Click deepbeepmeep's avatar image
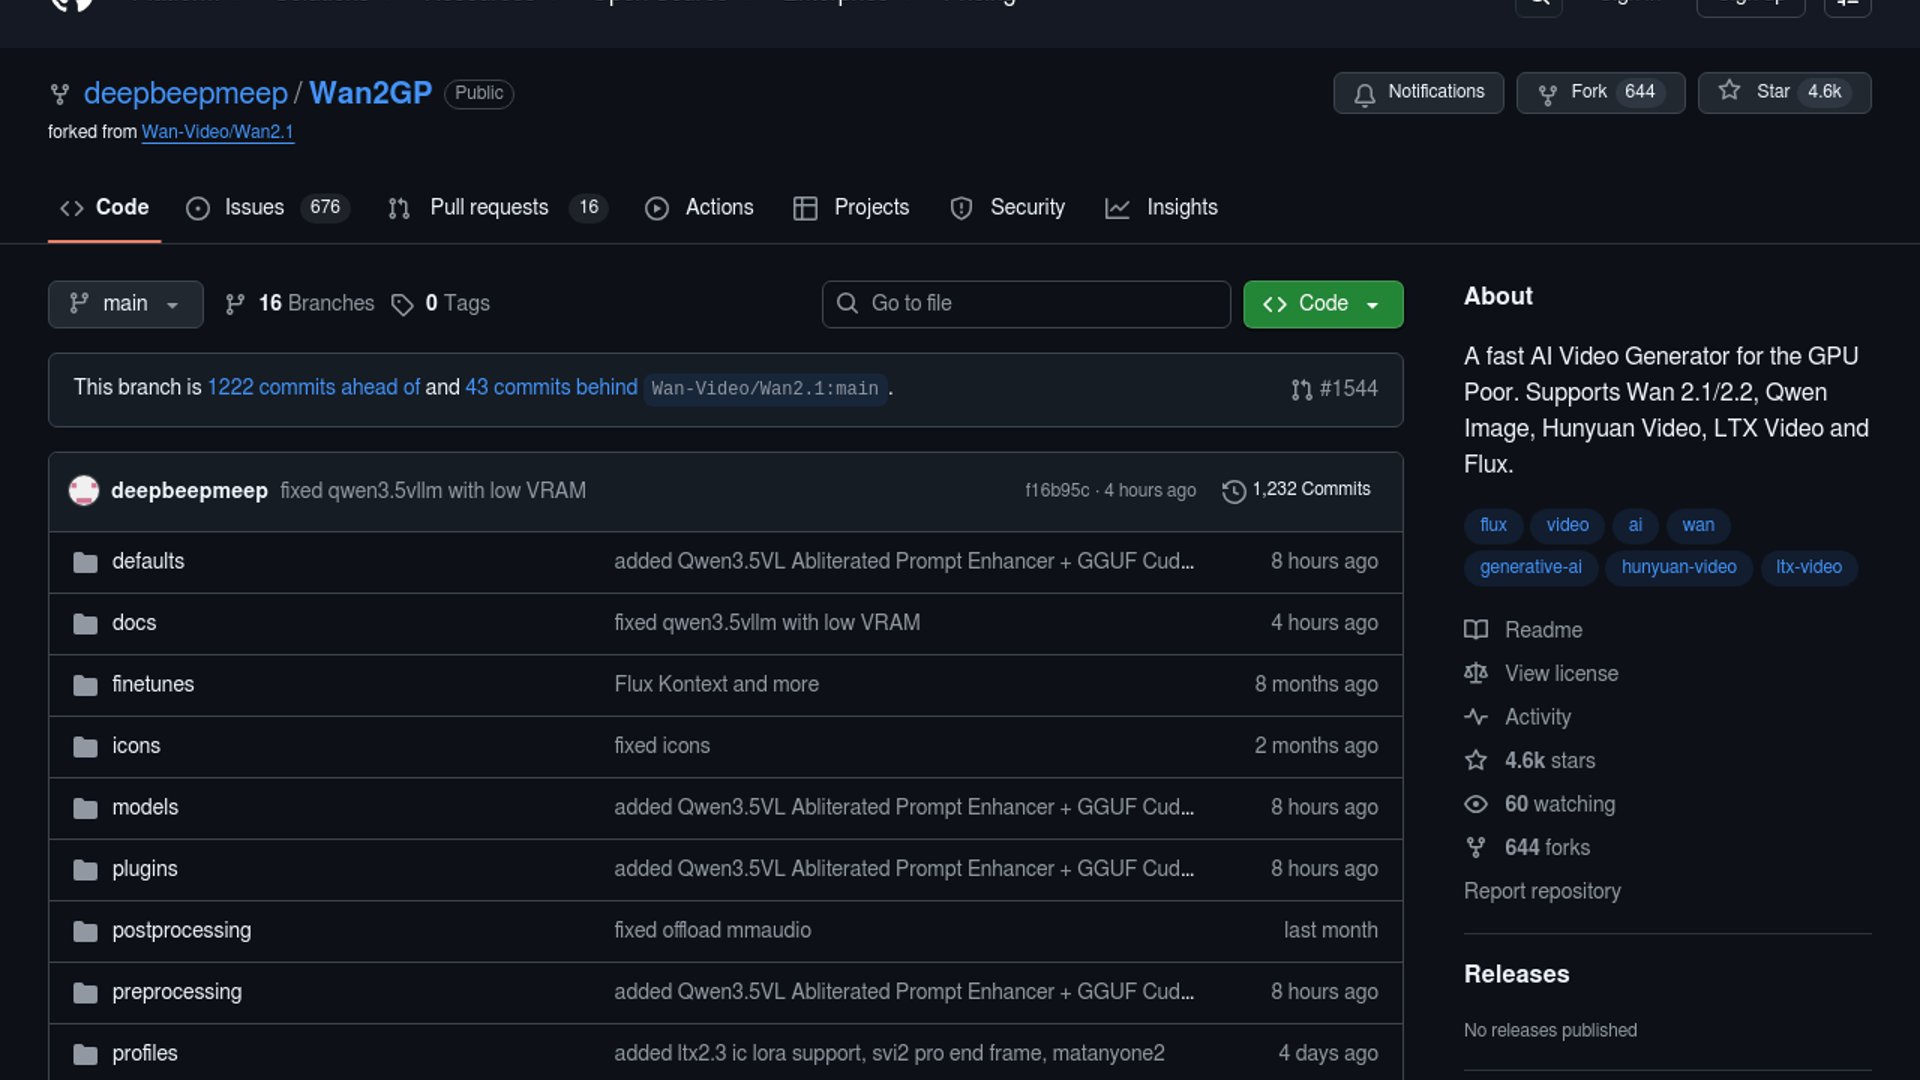 [84, 491]
